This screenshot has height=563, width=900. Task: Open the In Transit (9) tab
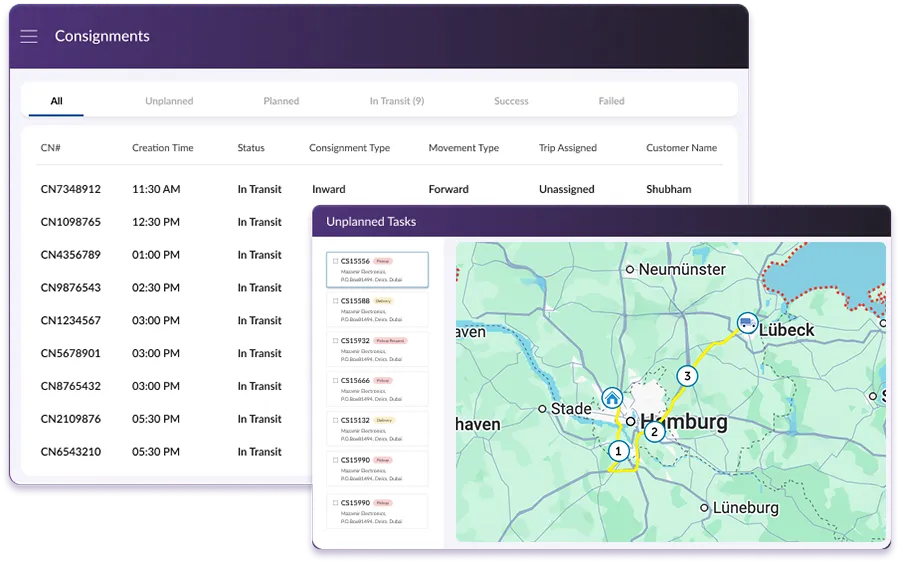(x=397, y=101)
